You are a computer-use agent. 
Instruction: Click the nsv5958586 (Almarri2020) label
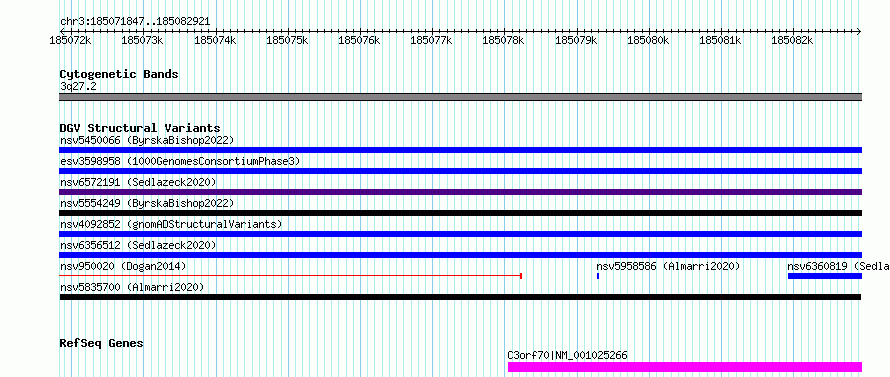668,266
